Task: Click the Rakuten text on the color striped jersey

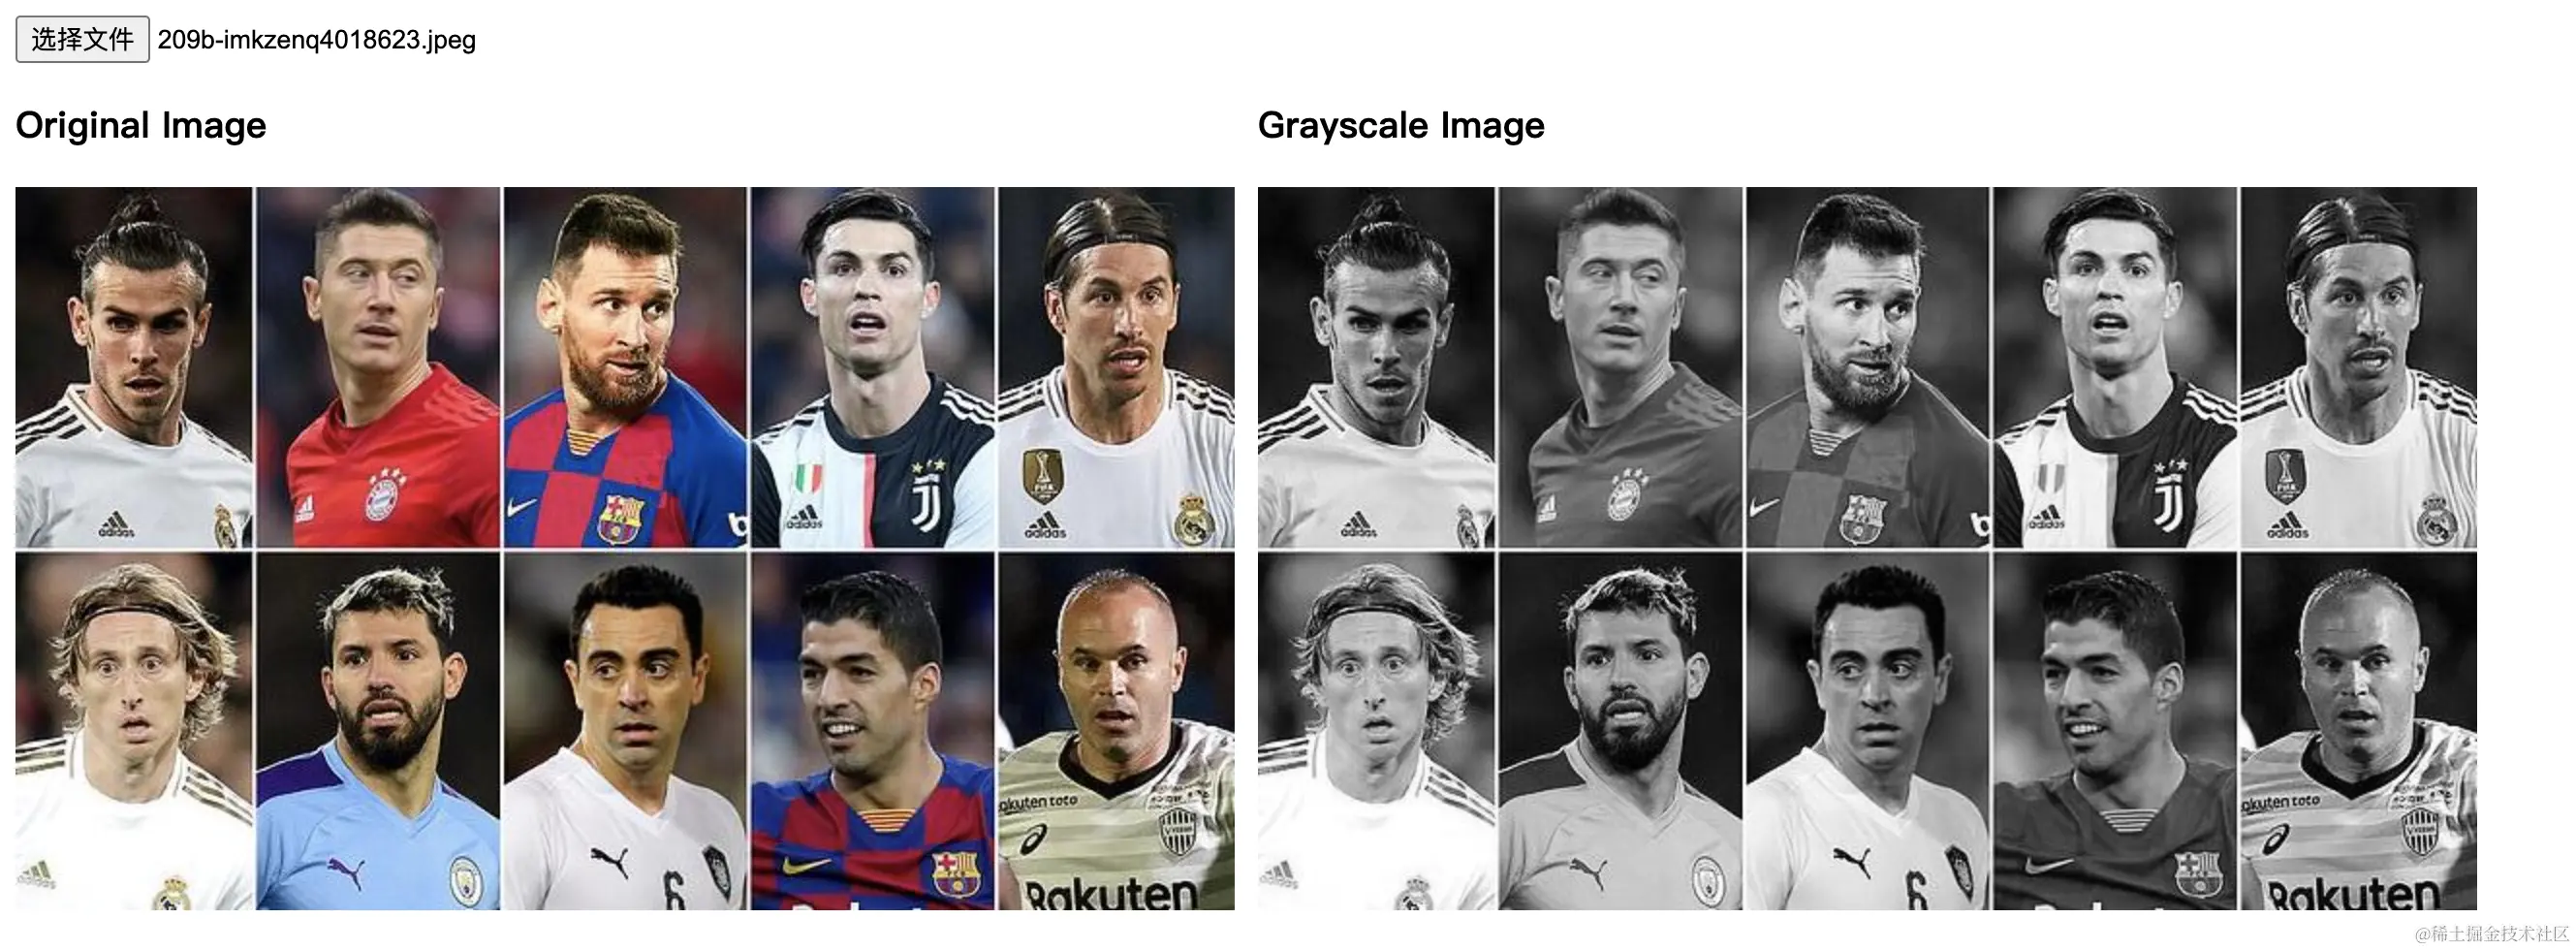Action: (1111, 893)
